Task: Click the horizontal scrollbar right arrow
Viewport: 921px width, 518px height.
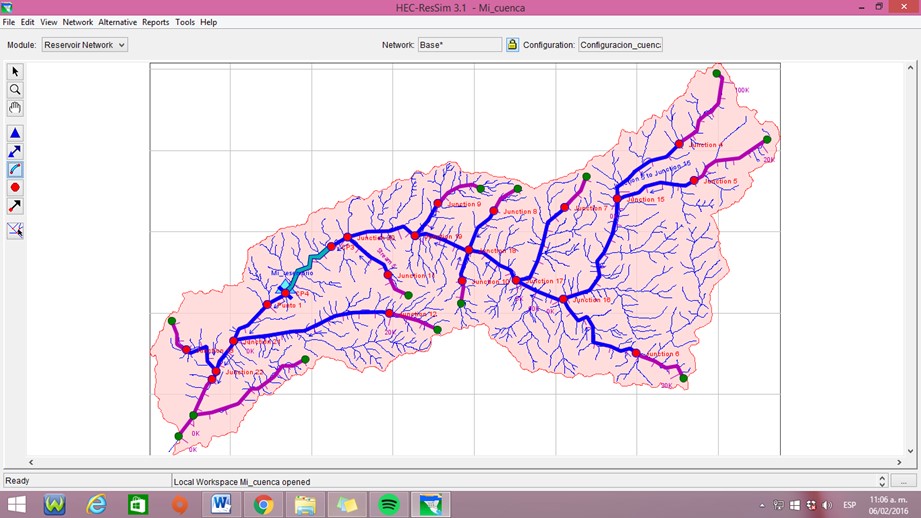Action: (899, 462)
